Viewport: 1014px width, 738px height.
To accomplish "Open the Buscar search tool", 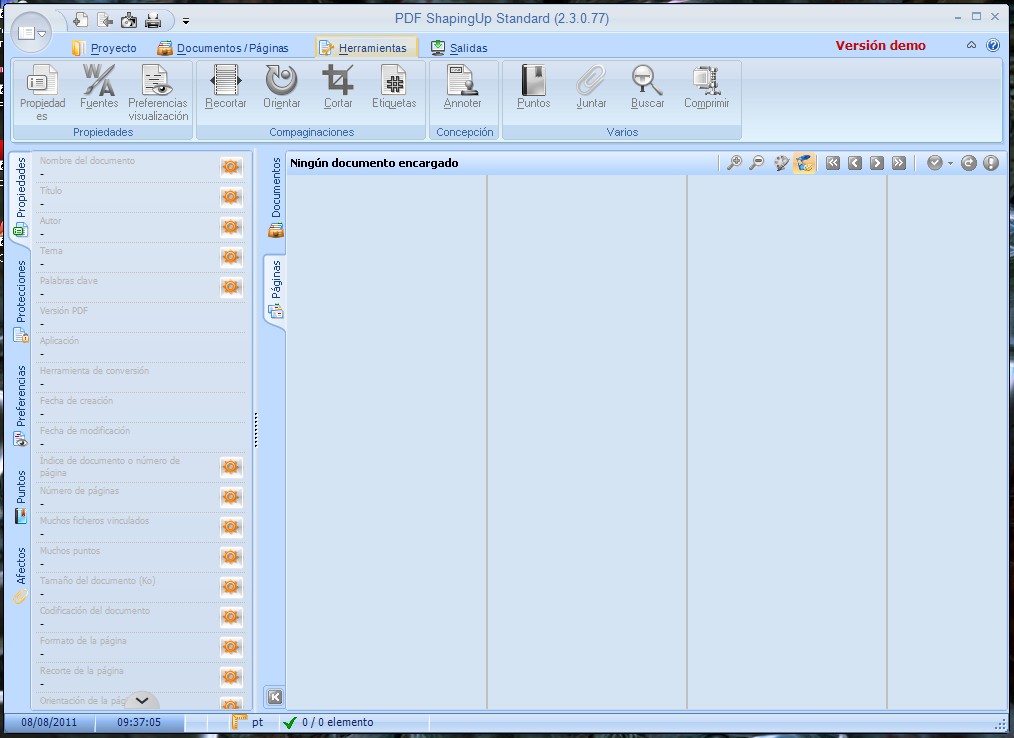I will (x=647, y=87).
